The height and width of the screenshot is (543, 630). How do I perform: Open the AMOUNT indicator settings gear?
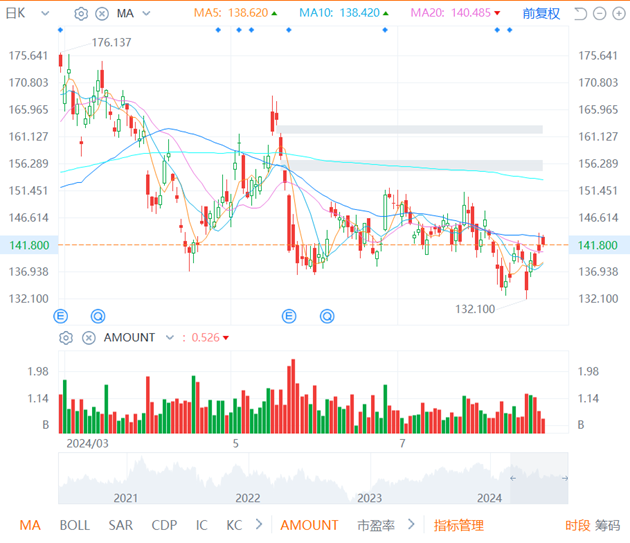point(66,338)
